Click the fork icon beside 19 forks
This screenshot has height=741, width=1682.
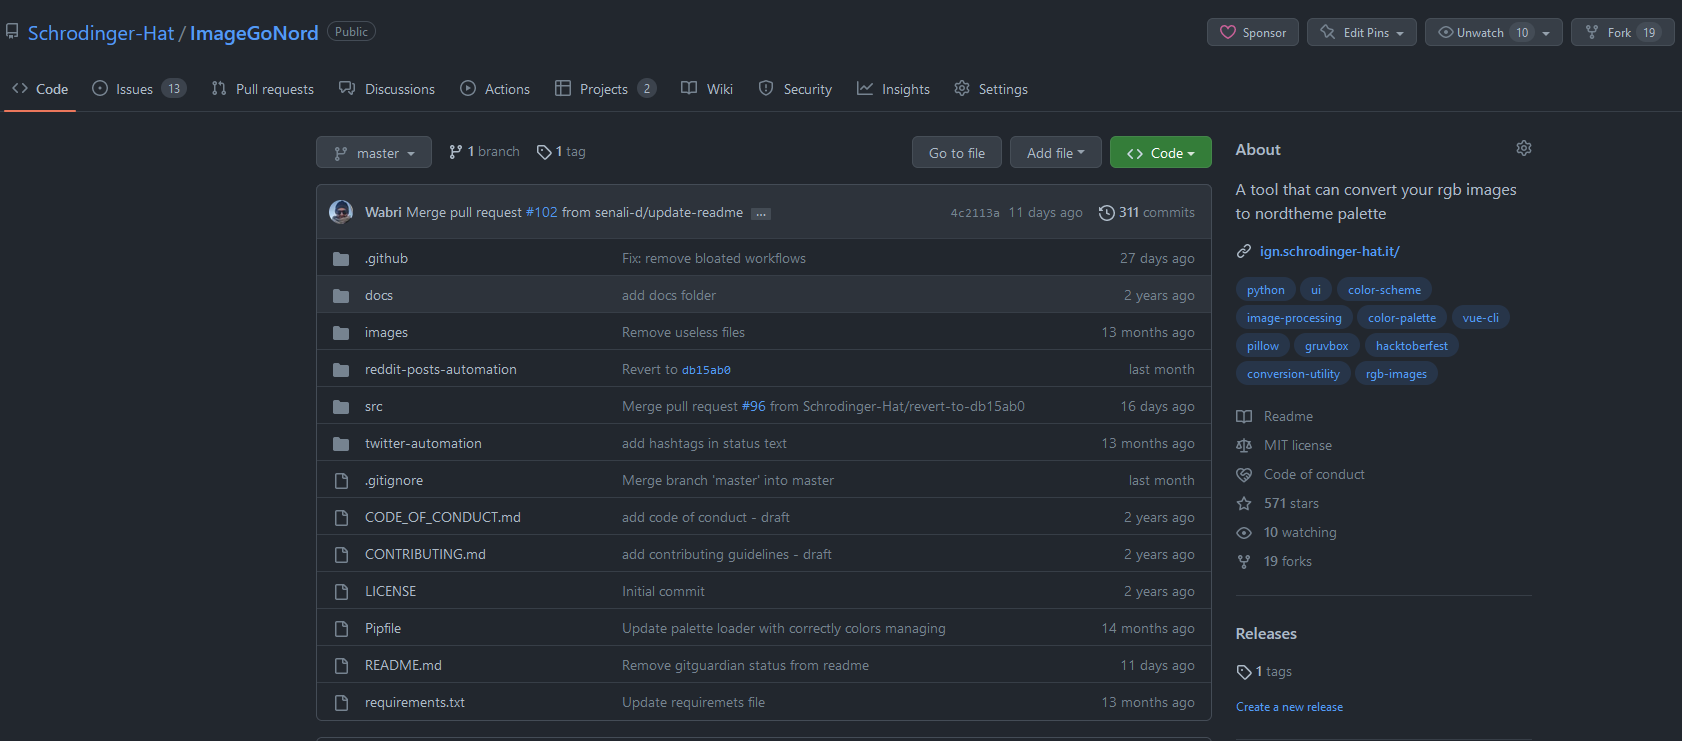point(1244,561)
